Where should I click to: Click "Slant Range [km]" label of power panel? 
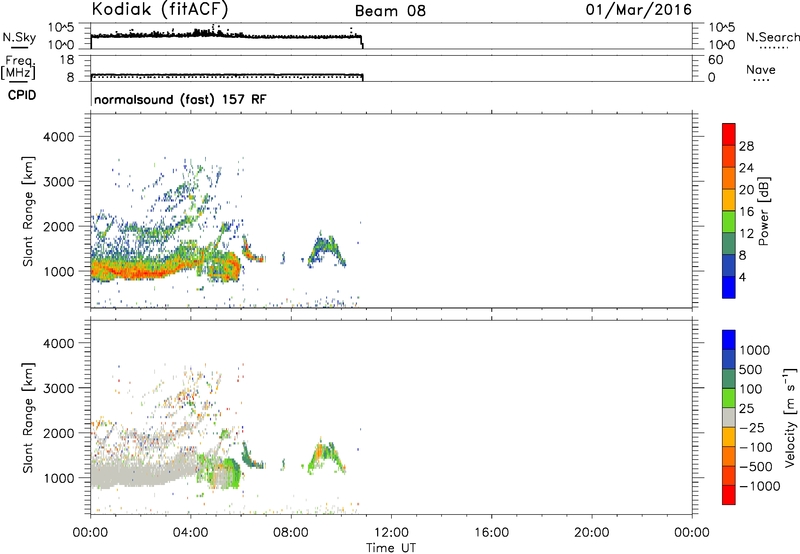click(x=28, y=211)
